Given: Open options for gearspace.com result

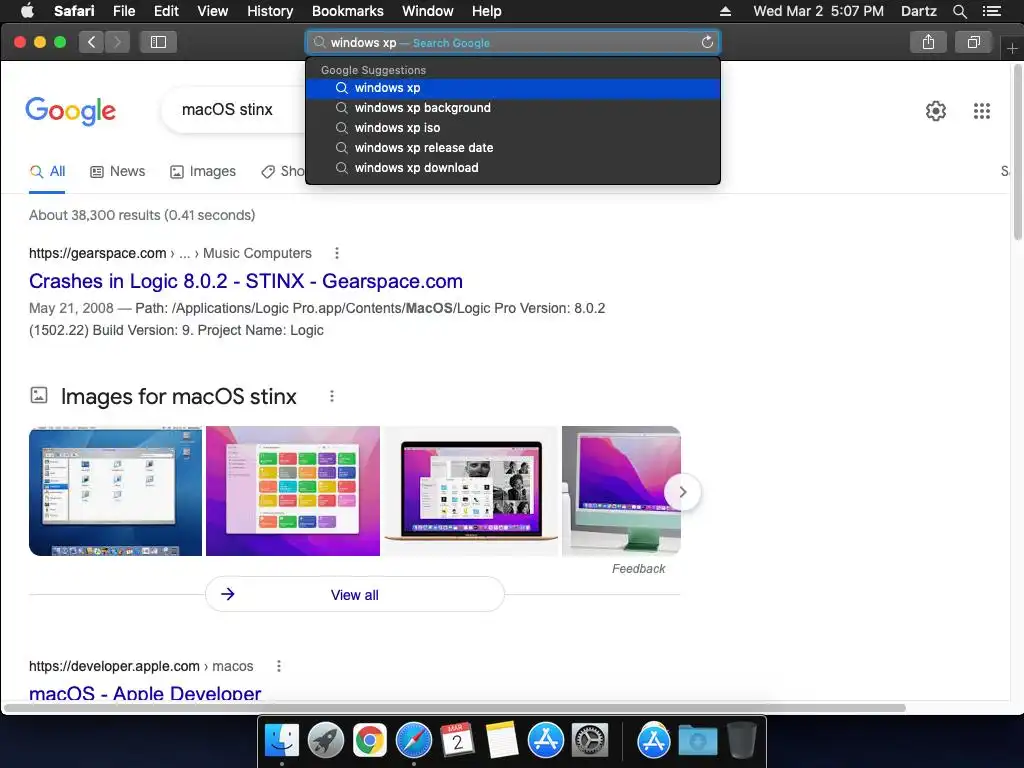Looking at the screenshot, I should pyautogui.click(x=336, y=253).
